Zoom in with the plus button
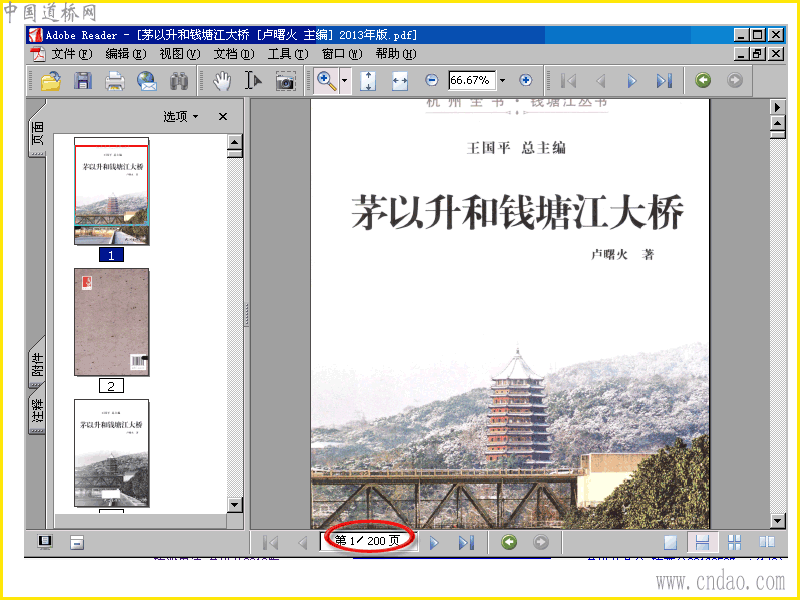This screenshot has width=800, height=600. pos(526,80)
